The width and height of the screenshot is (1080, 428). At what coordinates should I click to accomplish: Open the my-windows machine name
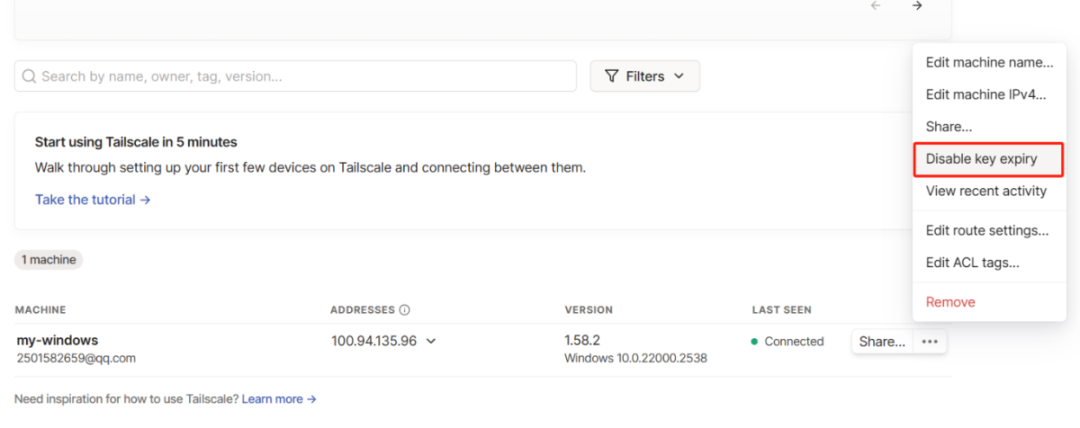click(57, 340)
